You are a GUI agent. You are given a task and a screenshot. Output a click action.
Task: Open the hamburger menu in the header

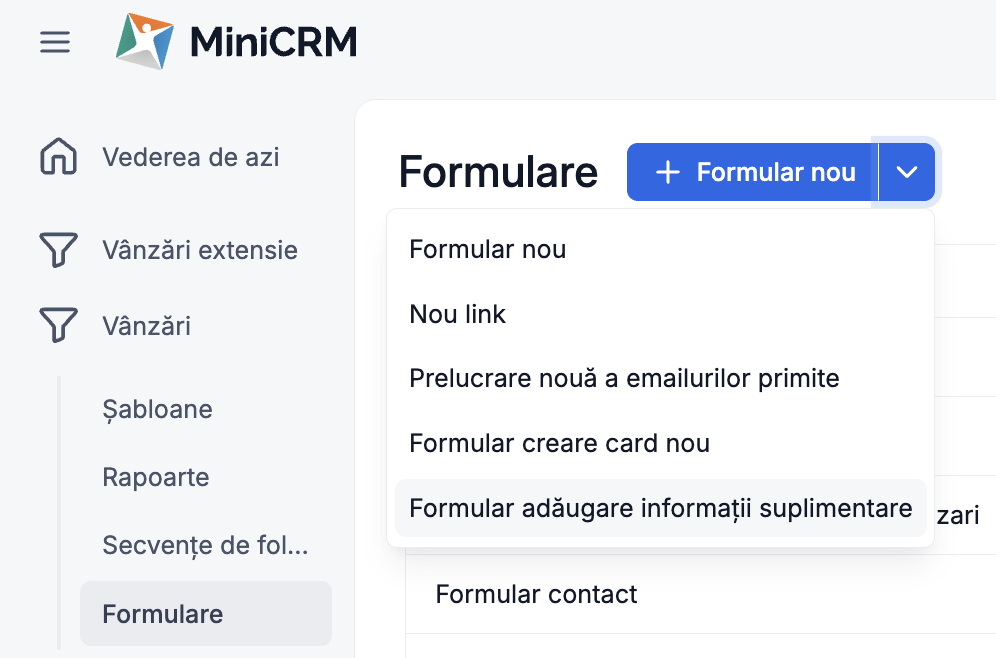pyautogui.click(x=55, y=43)
